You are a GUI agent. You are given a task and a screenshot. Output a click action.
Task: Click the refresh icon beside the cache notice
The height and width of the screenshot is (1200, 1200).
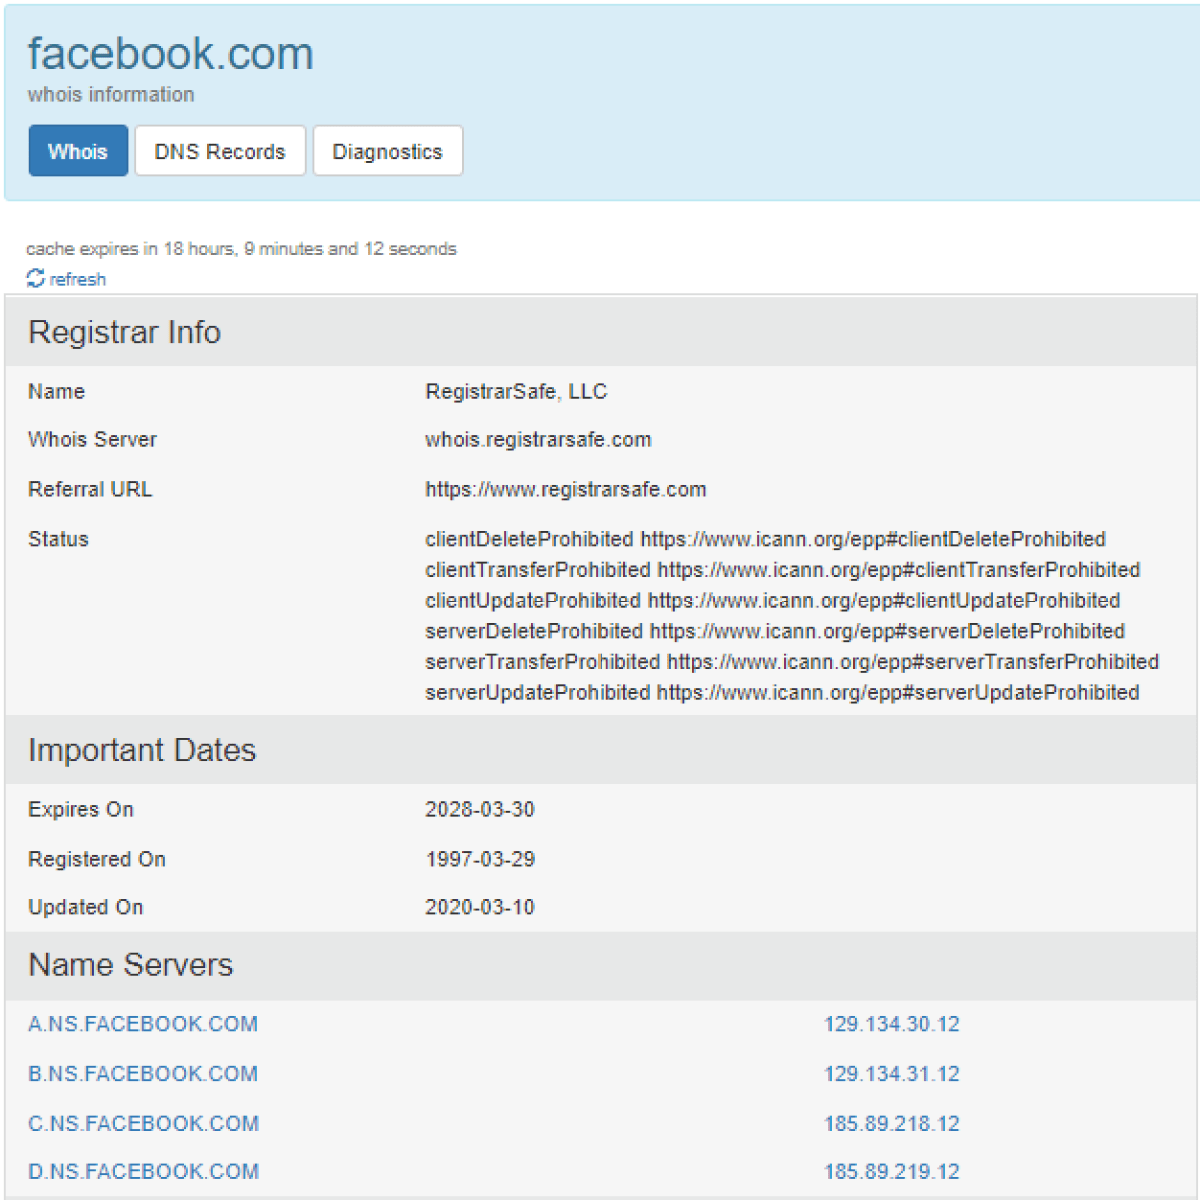[x=37, y=279]
